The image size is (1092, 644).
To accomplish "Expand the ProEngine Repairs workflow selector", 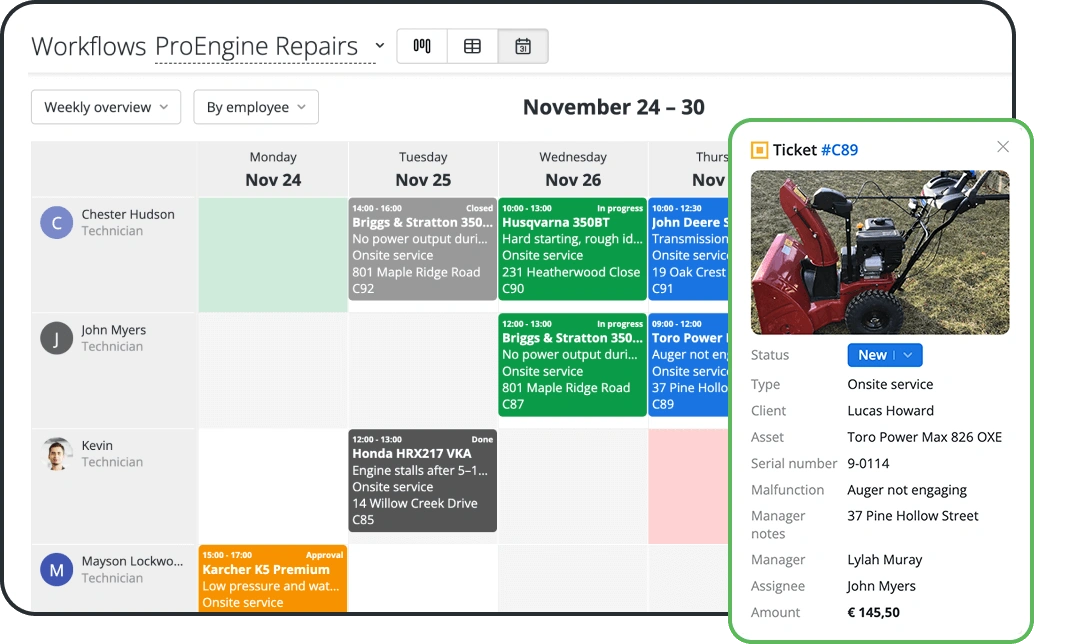I will [x=379, y=46].
